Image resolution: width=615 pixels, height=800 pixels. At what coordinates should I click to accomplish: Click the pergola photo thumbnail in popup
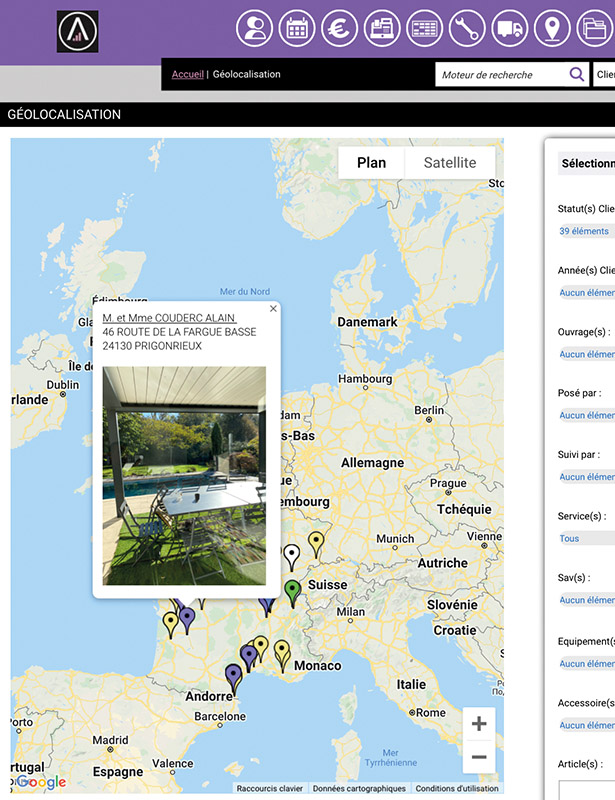pos(184,475)
